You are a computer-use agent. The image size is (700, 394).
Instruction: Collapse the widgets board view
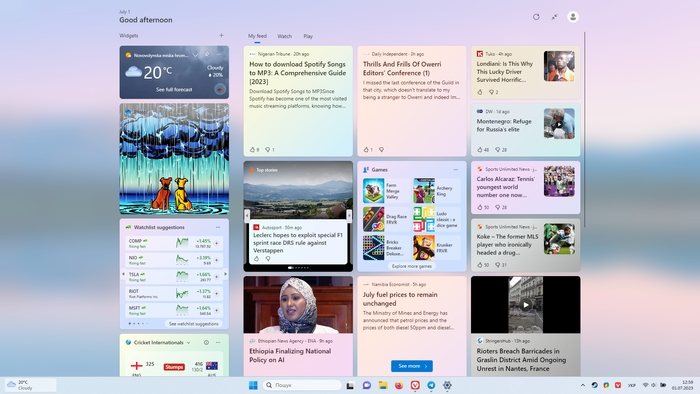[554, 17]
